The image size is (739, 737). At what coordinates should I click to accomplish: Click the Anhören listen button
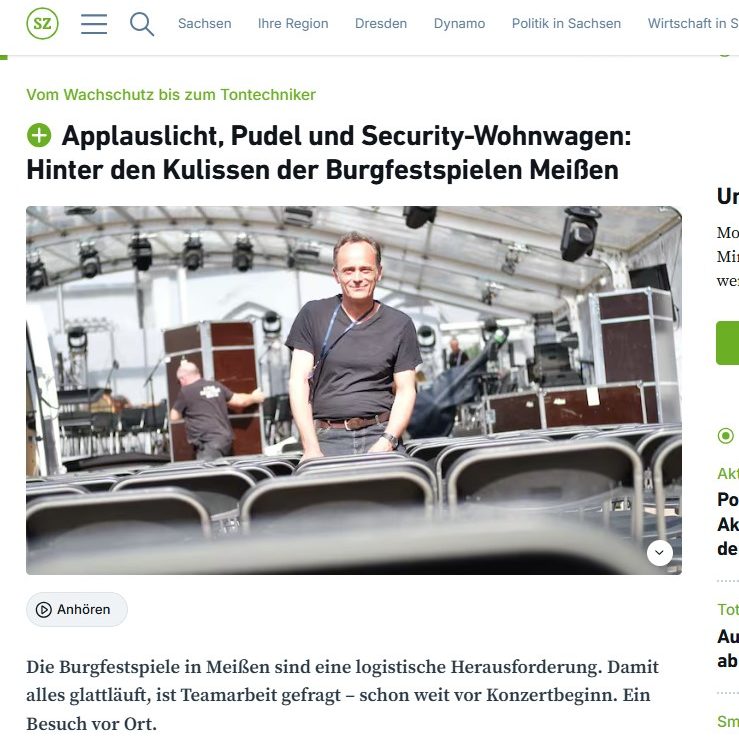point(76,609)
